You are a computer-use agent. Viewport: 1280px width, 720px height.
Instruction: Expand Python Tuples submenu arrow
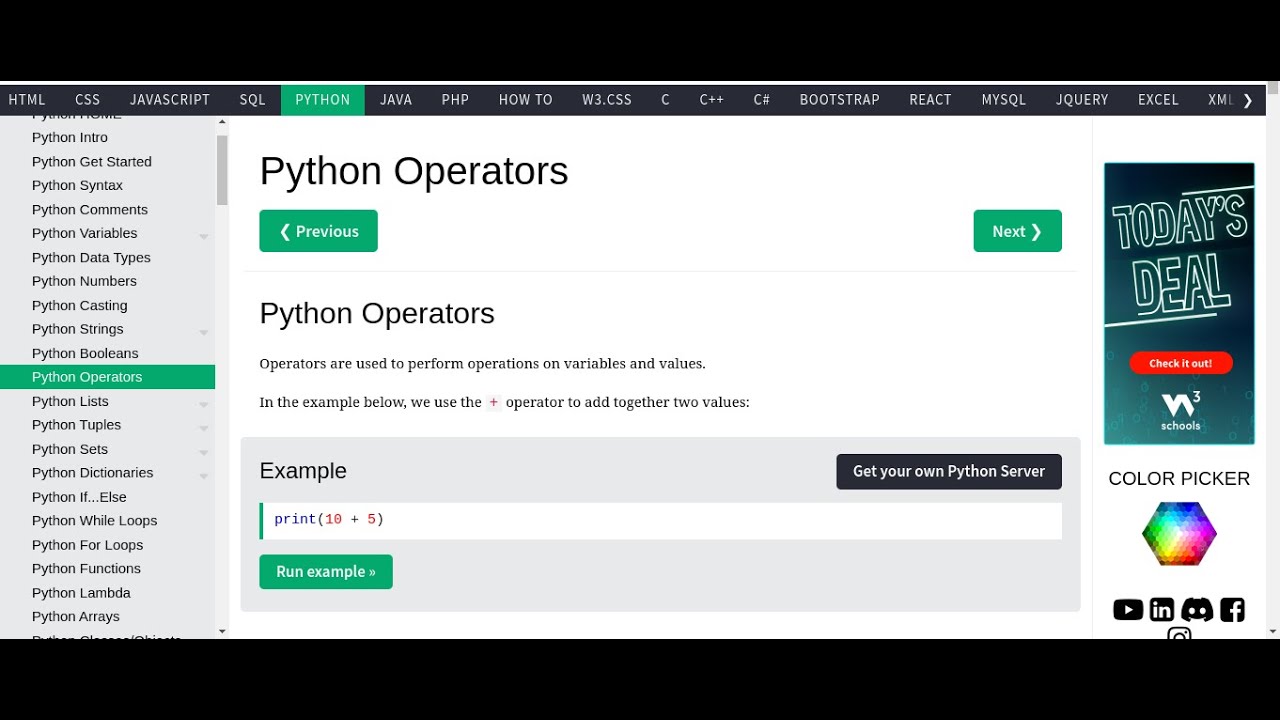(x=203, y=429)
